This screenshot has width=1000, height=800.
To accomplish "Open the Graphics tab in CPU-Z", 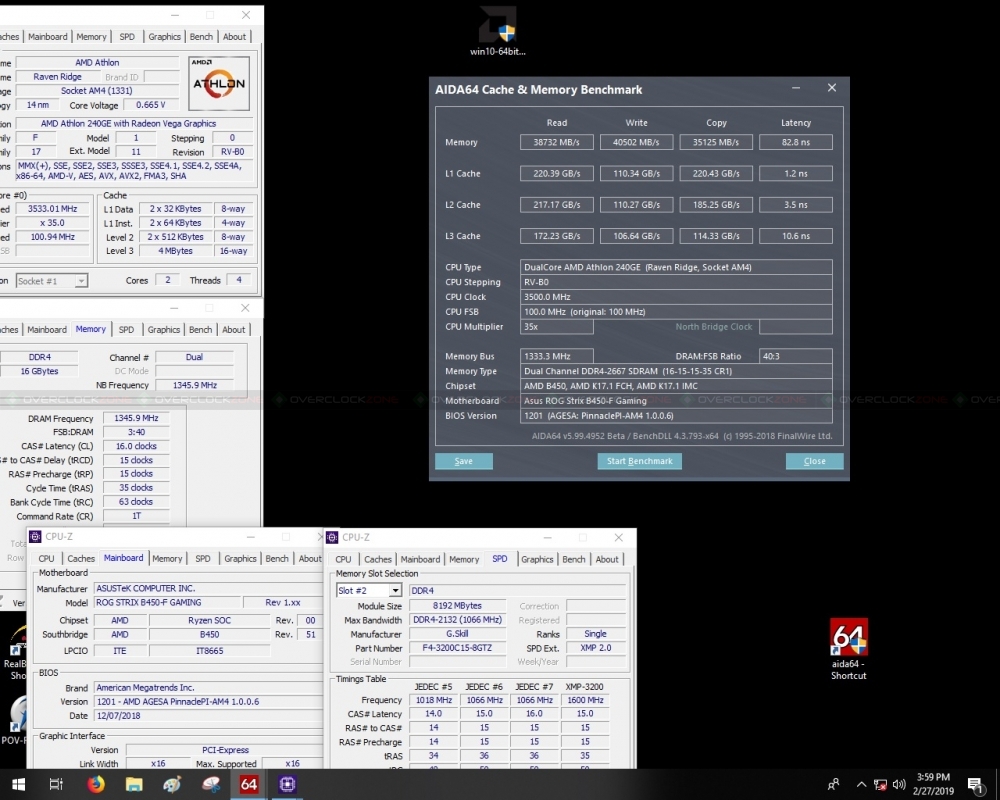I will [x=539, y=560].
